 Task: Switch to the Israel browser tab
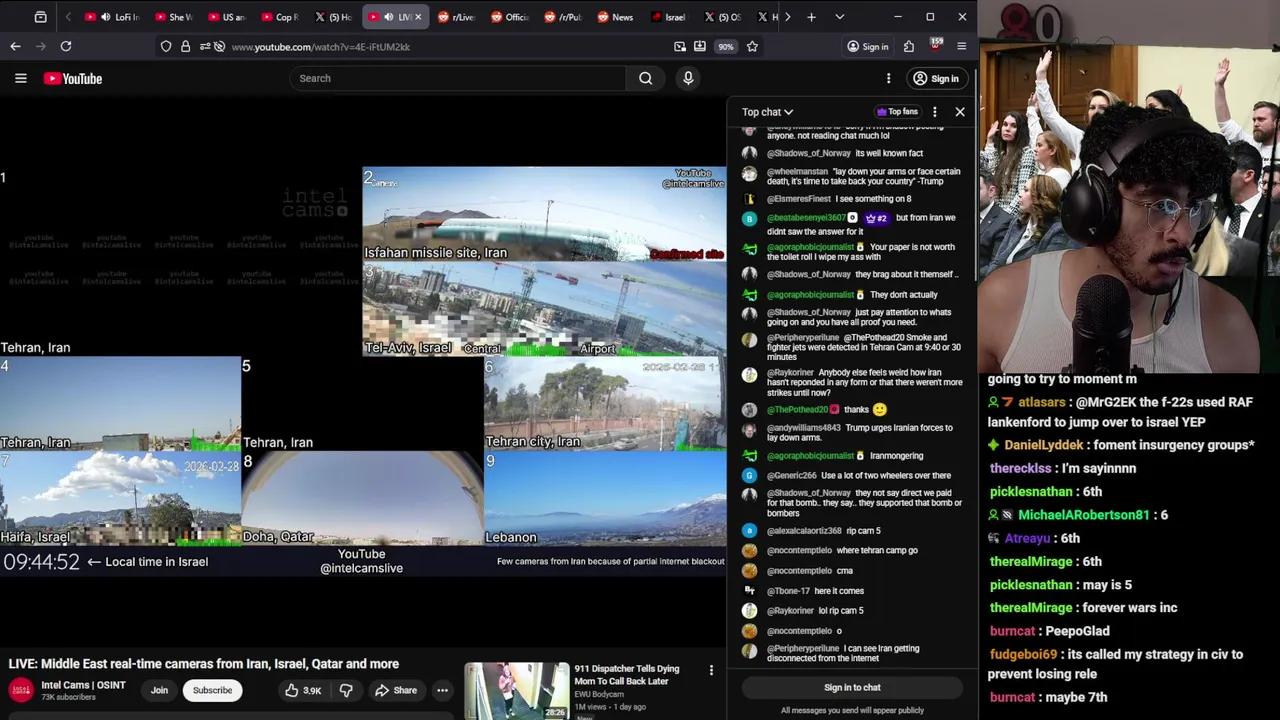coord(668,17)
